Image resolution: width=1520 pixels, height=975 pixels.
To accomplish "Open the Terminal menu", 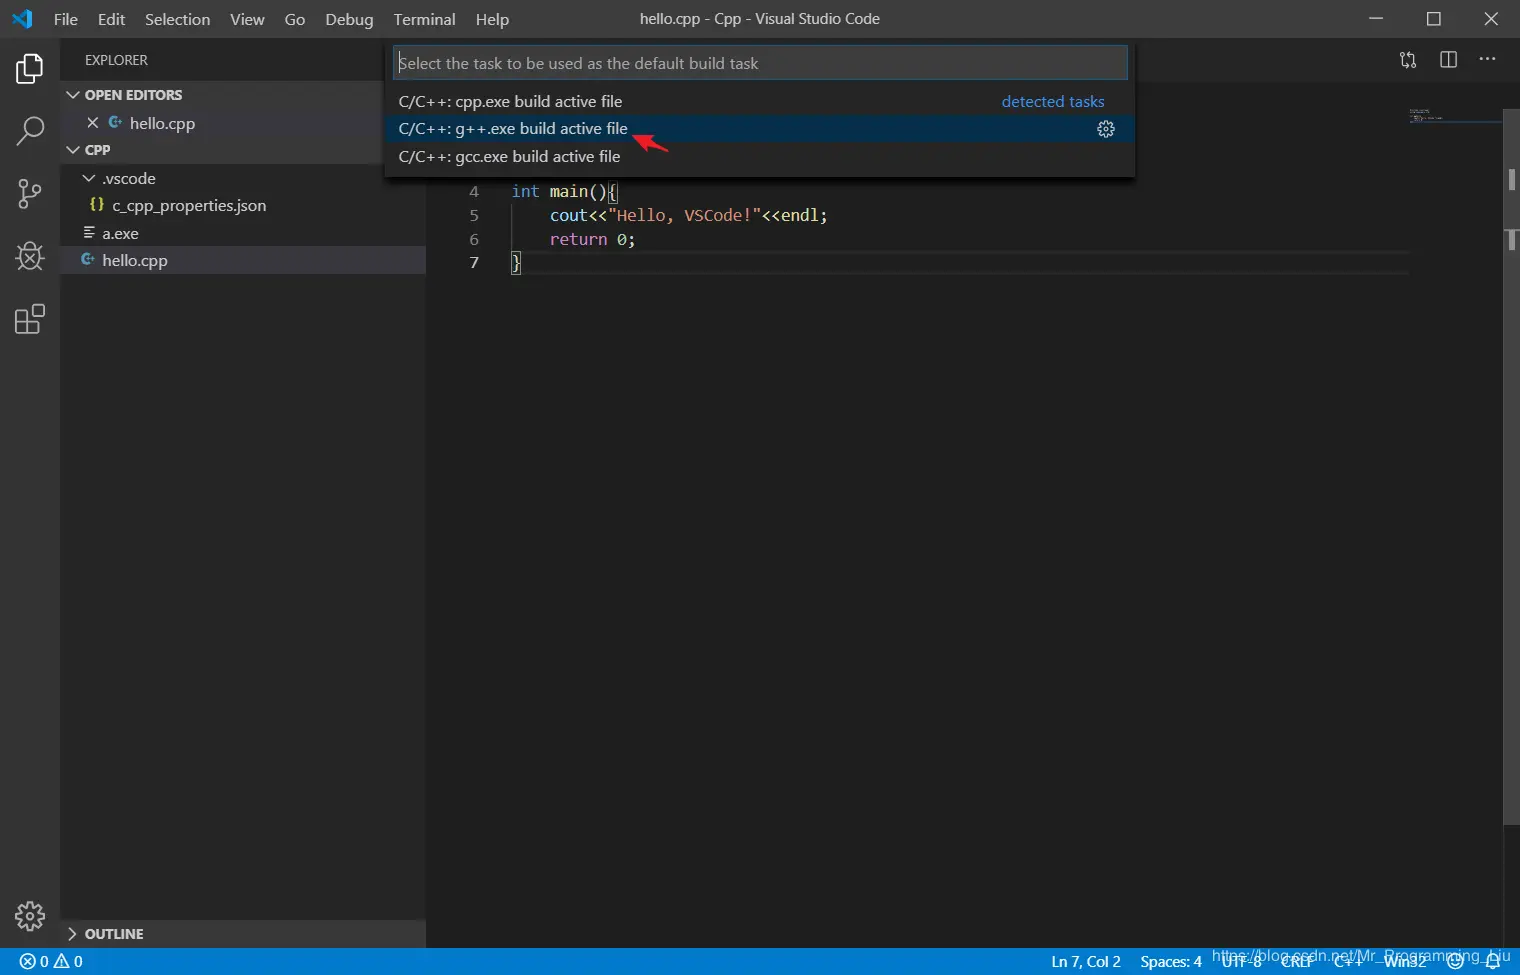I will point(424,19).
